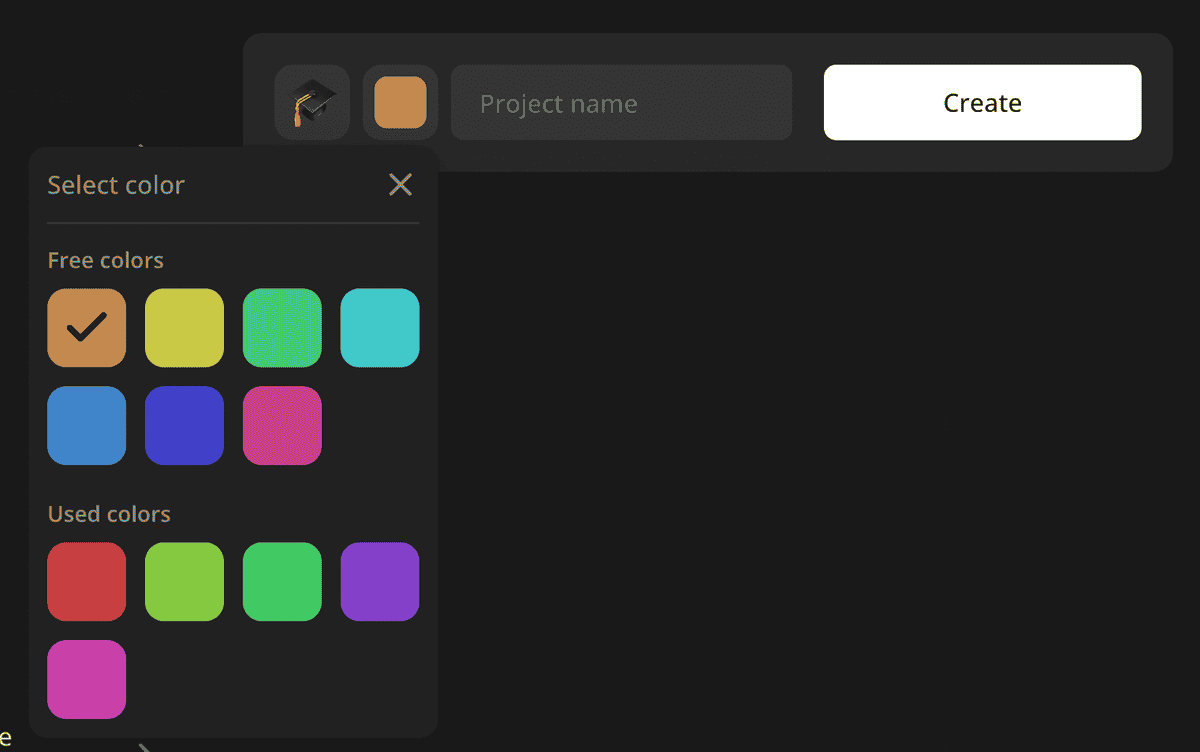Screen dimensions: 1200x752
Task: Select the lime green used color
Action: (184, 581)
